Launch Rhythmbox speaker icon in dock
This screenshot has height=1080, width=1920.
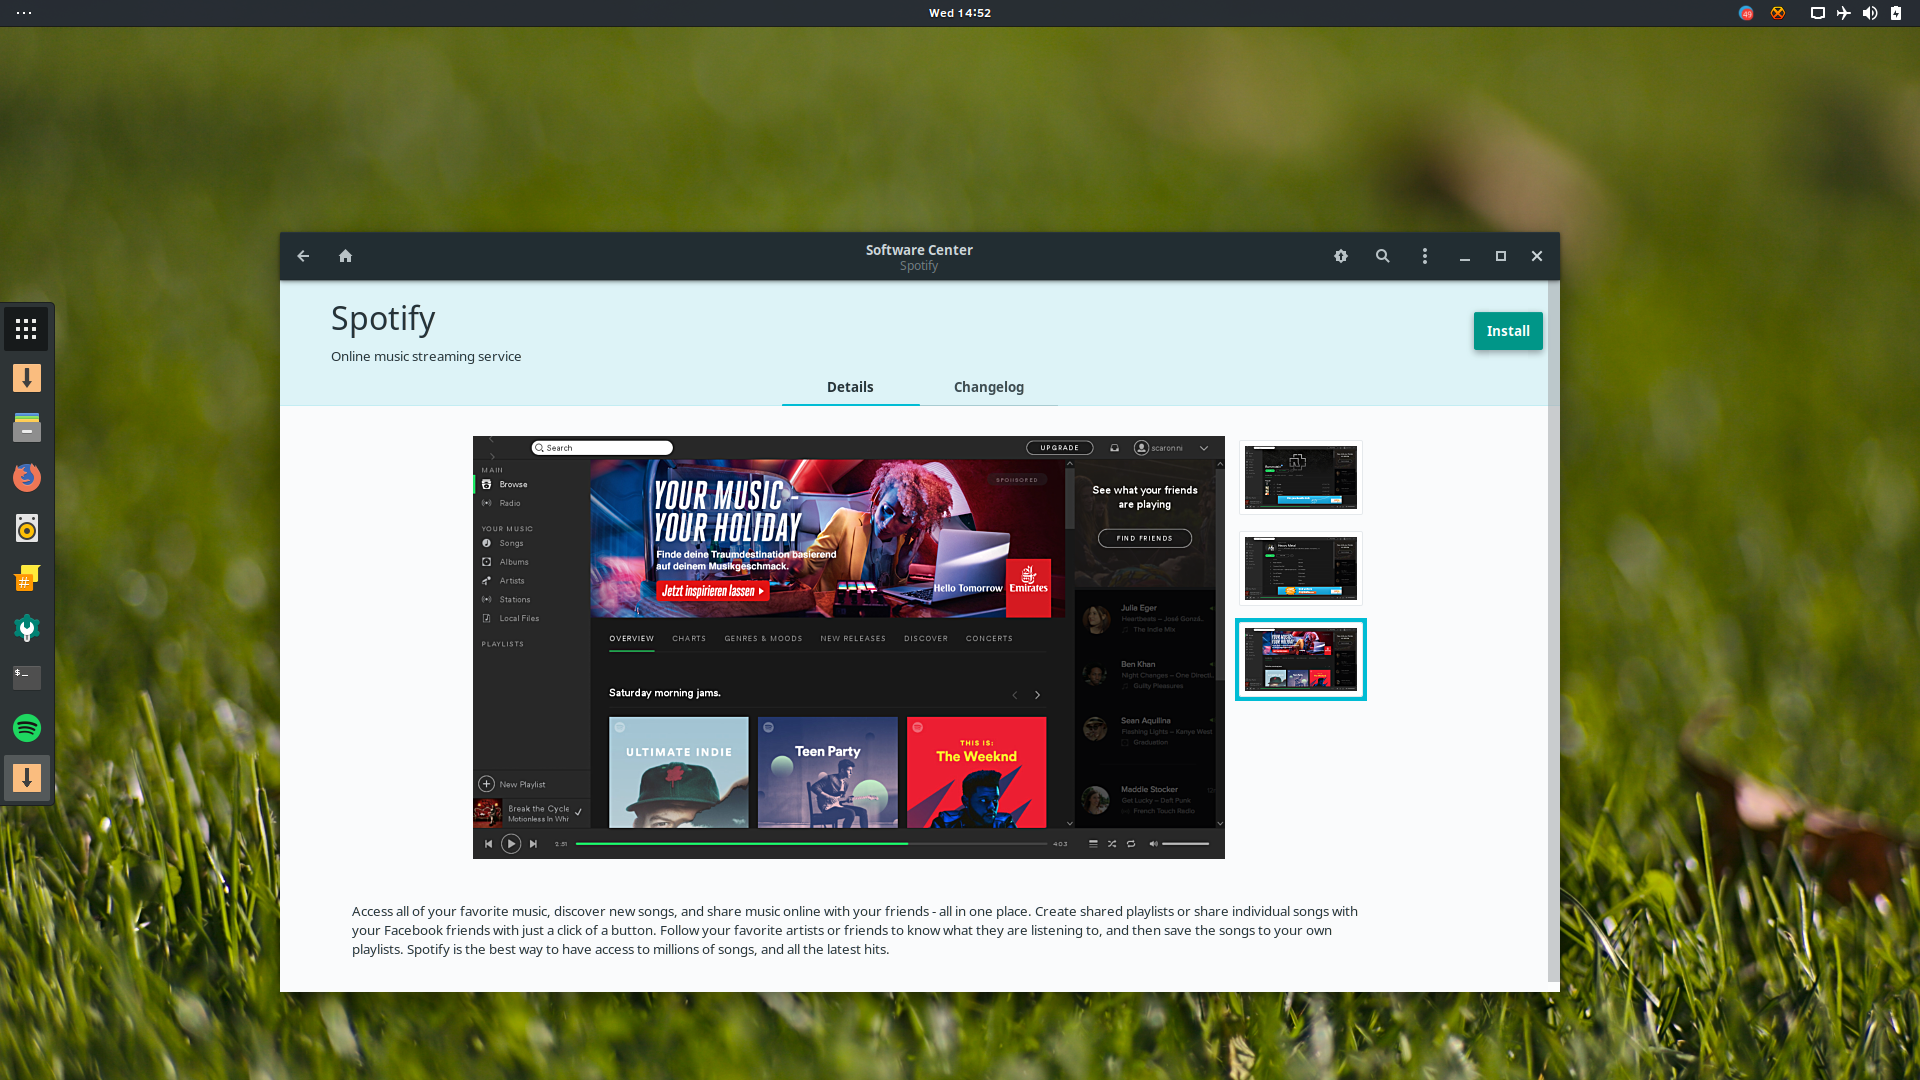coord(27,528)
